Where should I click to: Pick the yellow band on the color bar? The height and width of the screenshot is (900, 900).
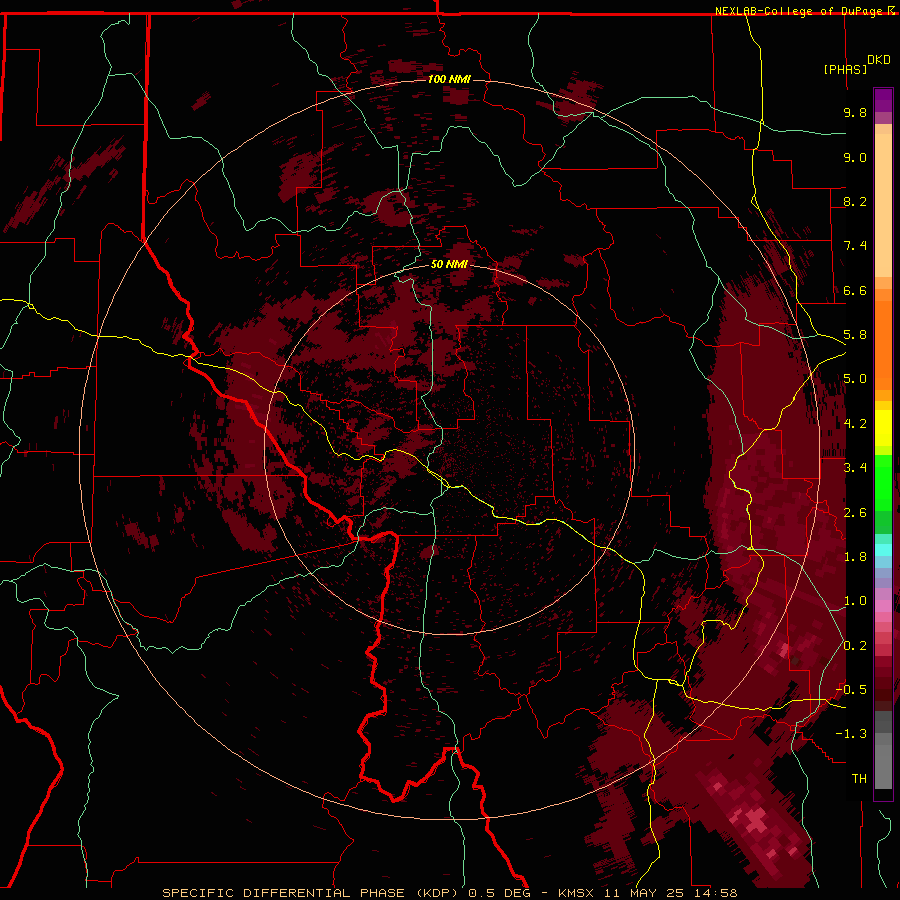(x=883, y=428)
